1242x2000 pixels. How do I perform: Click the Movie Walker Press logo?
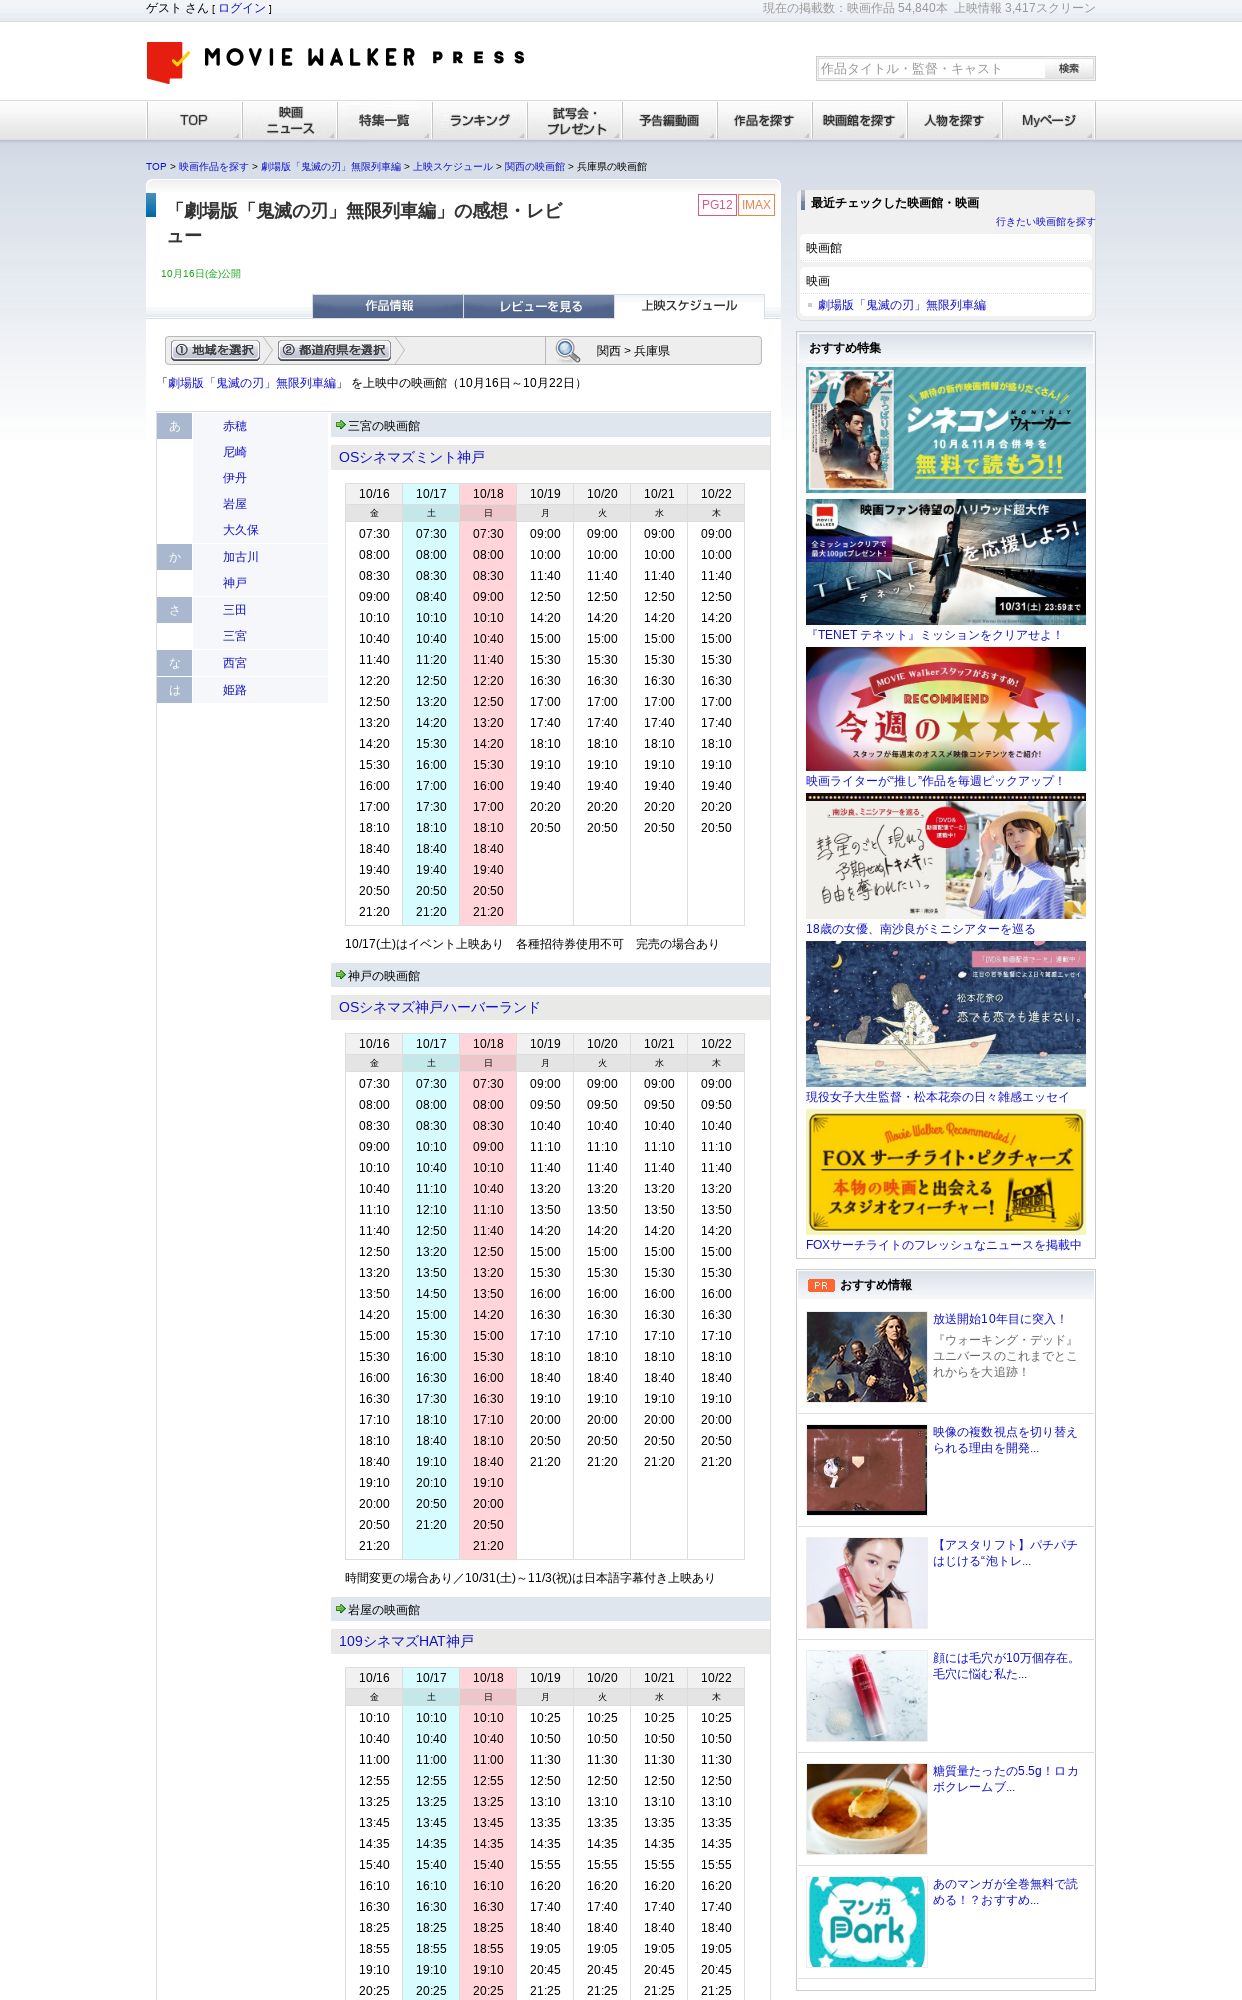coord(335,61)
